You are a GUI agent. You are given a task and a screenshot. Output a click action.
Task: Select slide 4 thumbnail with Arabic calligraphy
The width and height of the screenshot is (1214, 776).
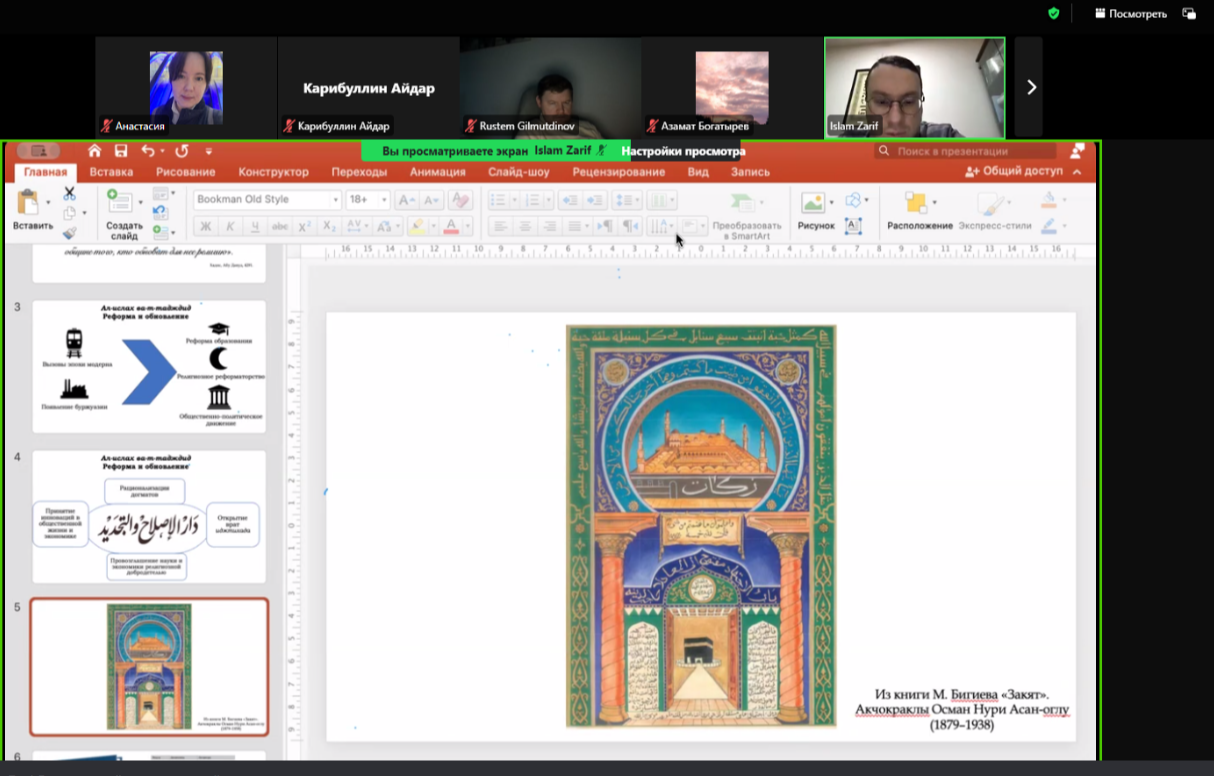pos(149,516)
